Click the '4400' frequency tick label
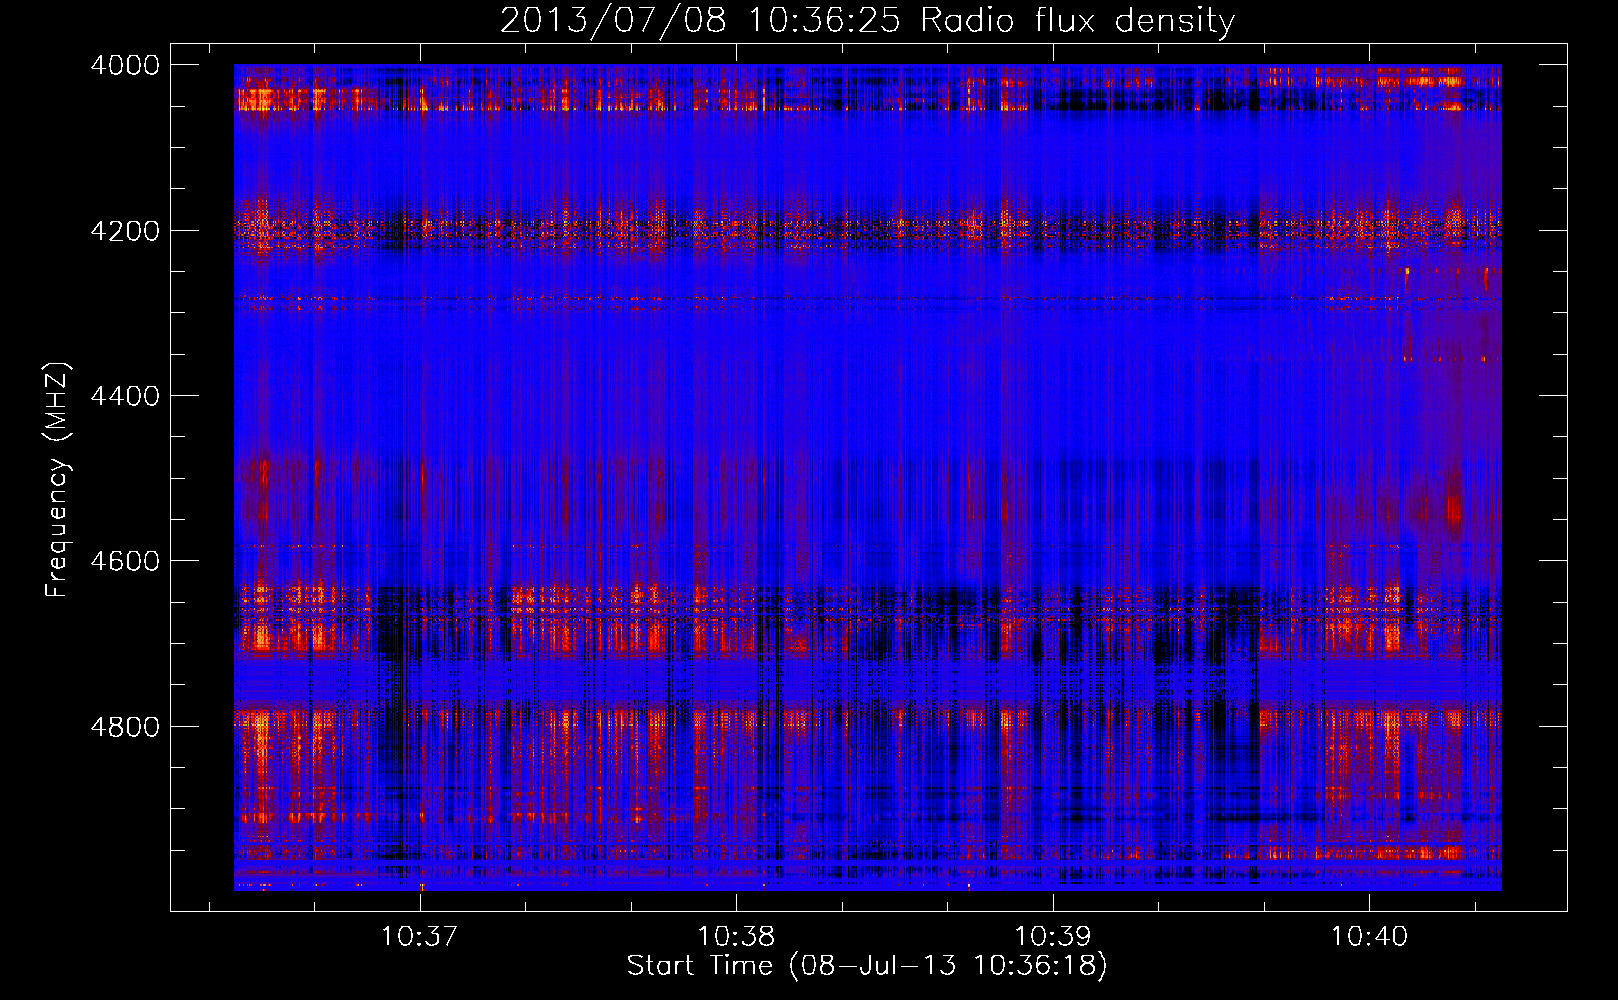The width and height of the screenshot is (1618, 1000). pos(125,396)
